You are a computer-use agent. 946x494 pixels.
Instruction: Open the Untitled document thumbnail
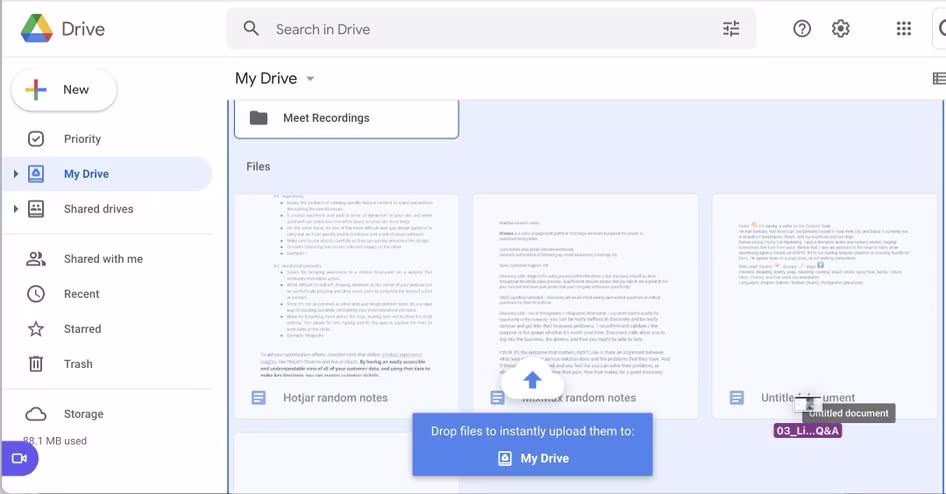click(825, 287)
